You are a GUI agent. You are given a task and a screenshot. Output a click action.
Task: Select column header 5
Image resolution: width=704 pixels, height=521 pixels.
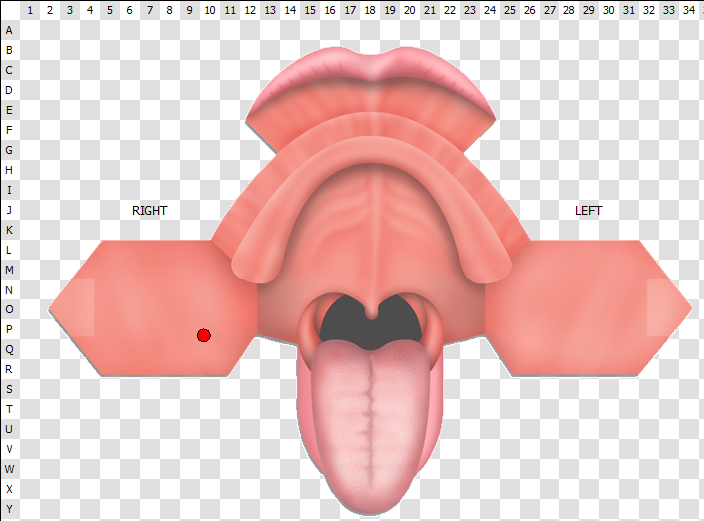(x=110, y=10)
